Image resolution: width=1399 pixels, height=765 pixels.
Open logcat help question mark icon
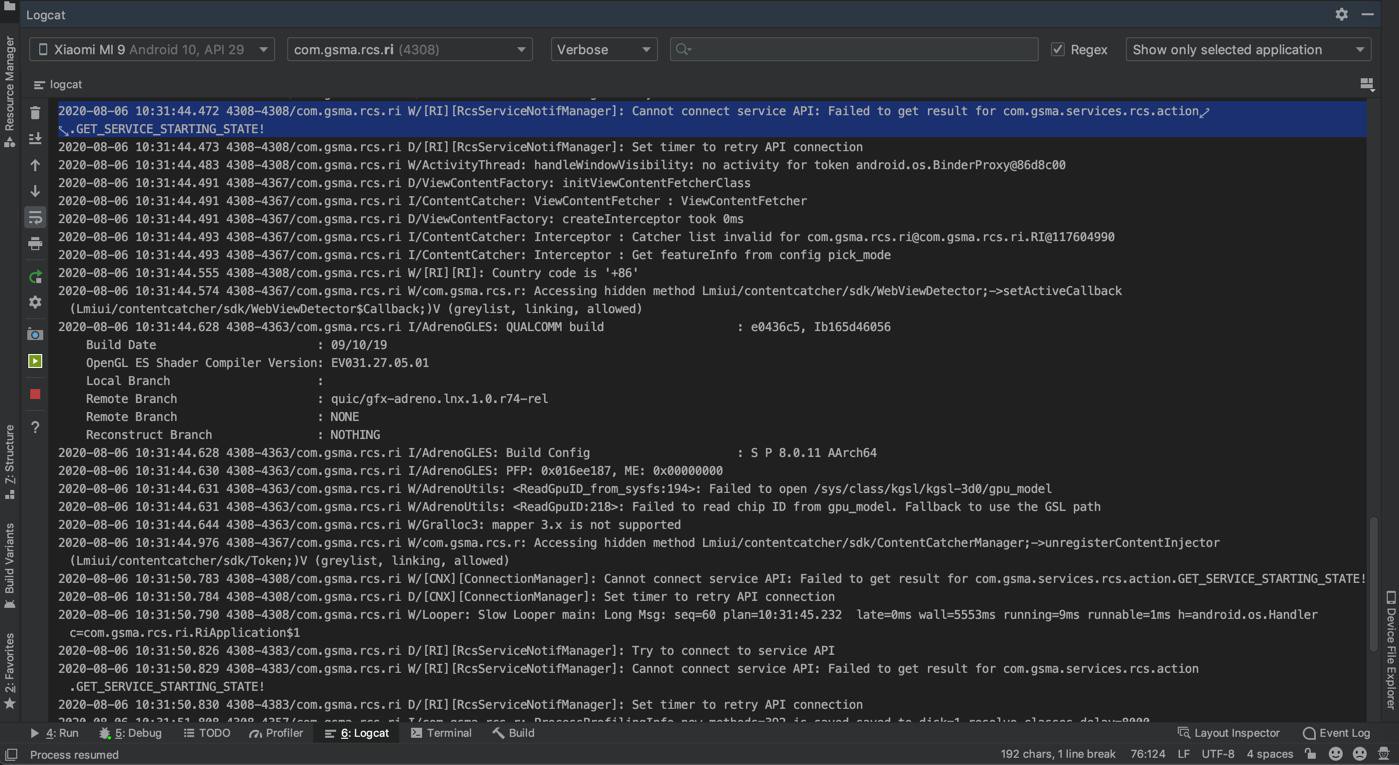(35, 427)
